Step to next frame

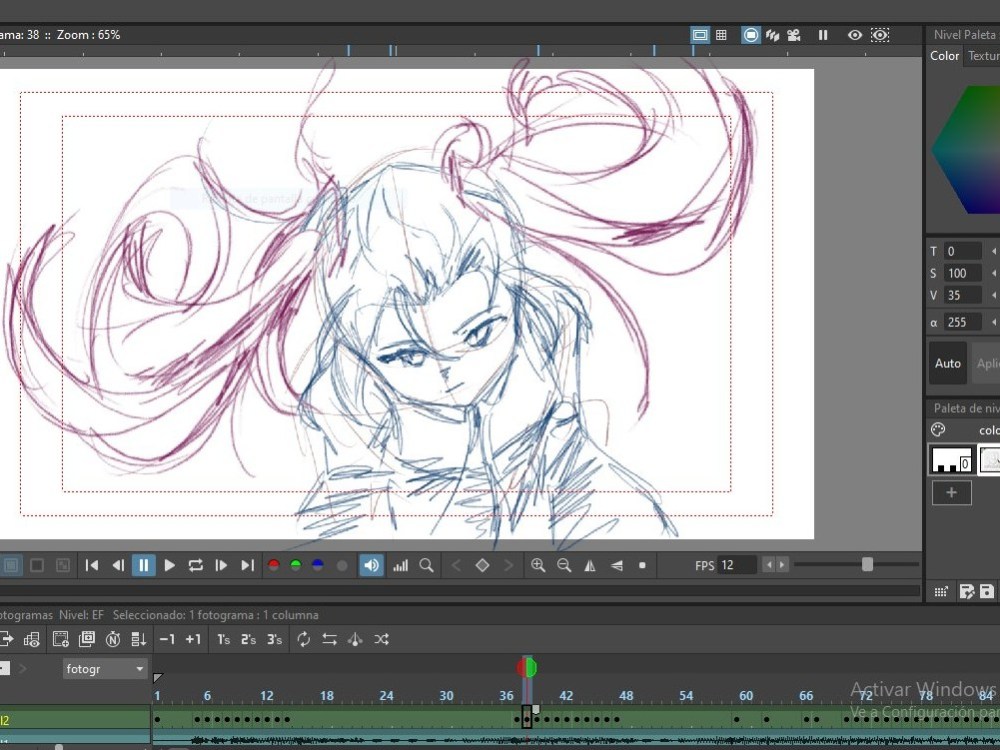[x=221, y=565]
